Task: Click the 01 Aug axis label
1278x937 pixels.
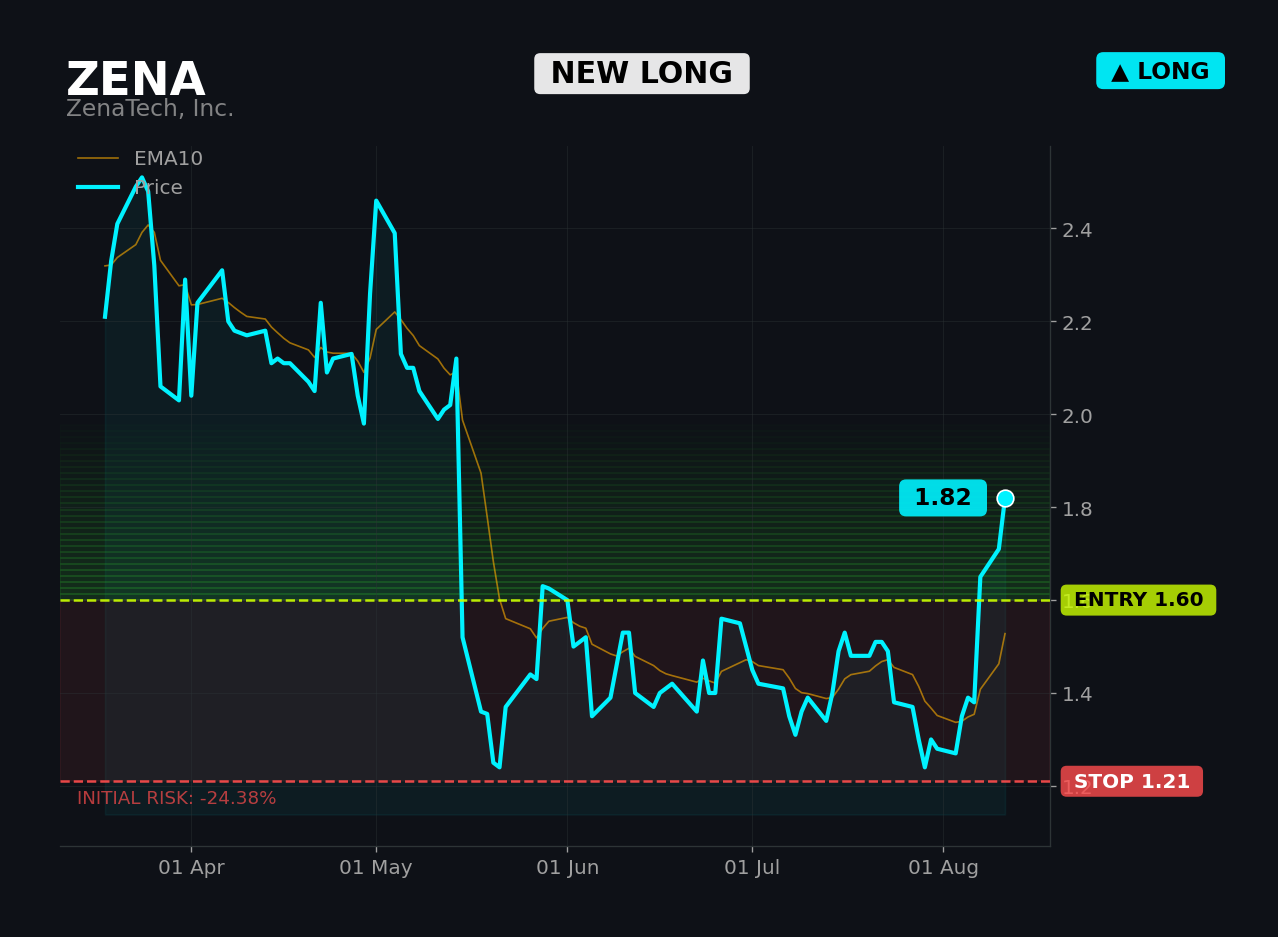Action: click(943, 868)
